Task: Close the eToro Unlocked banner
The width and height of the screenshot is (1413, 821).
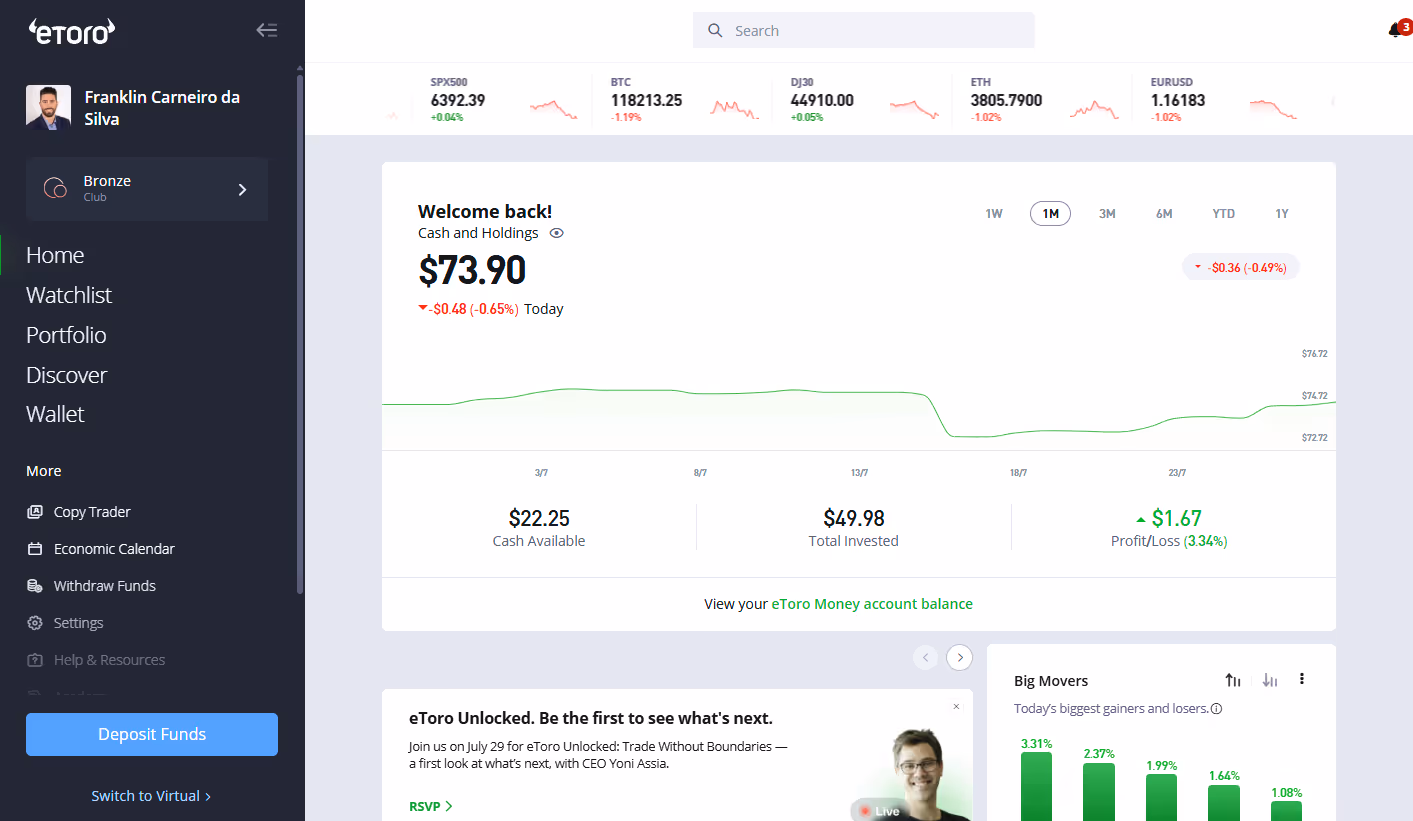Action: tap(956, 706)
